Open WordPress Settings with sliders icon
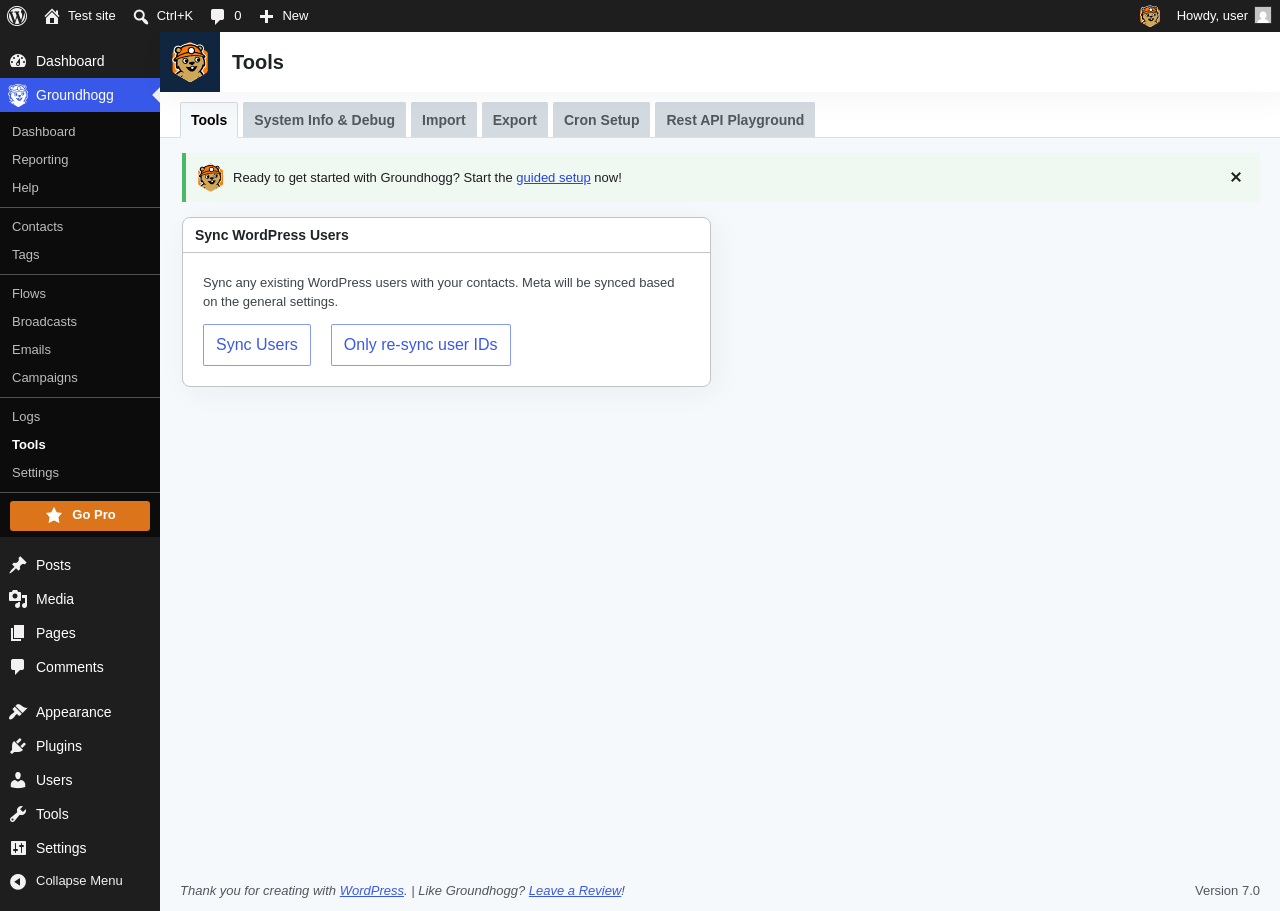 pos(80,848)
